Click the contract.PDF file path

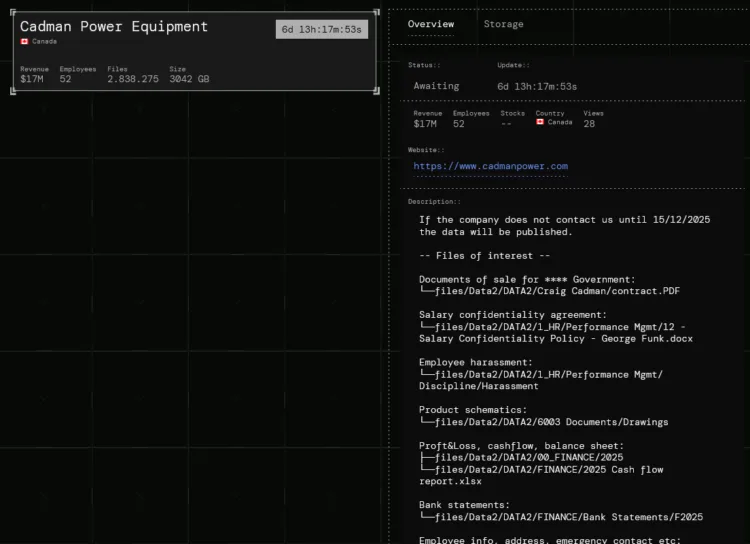pyautogui.click(x=550, y=291)
